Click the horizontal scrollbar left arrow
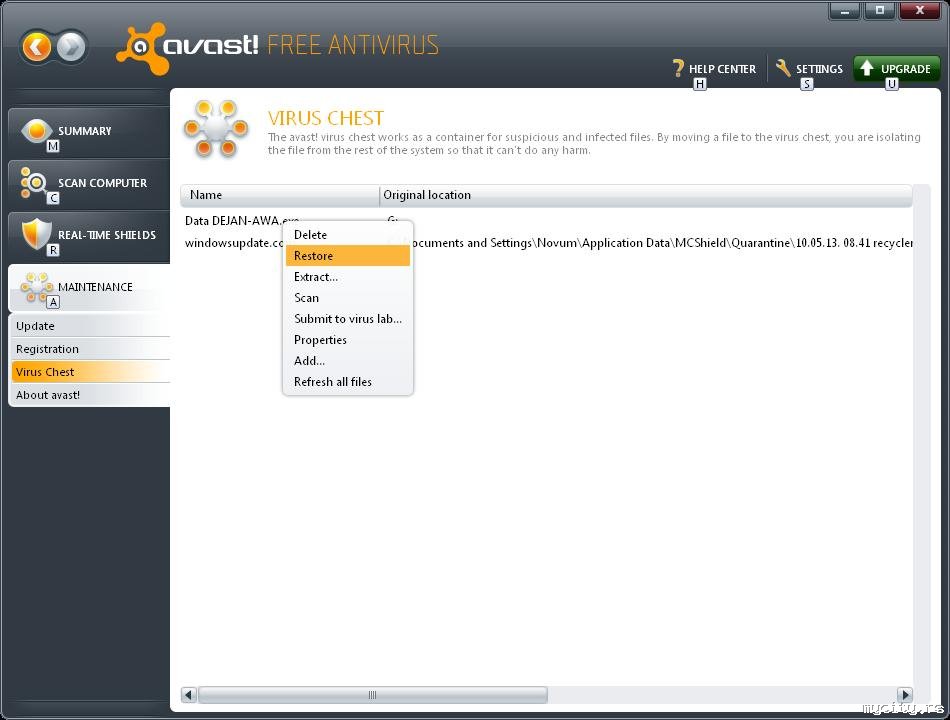Viewport: 950px width, 720px height. click(x=188, y=695)
